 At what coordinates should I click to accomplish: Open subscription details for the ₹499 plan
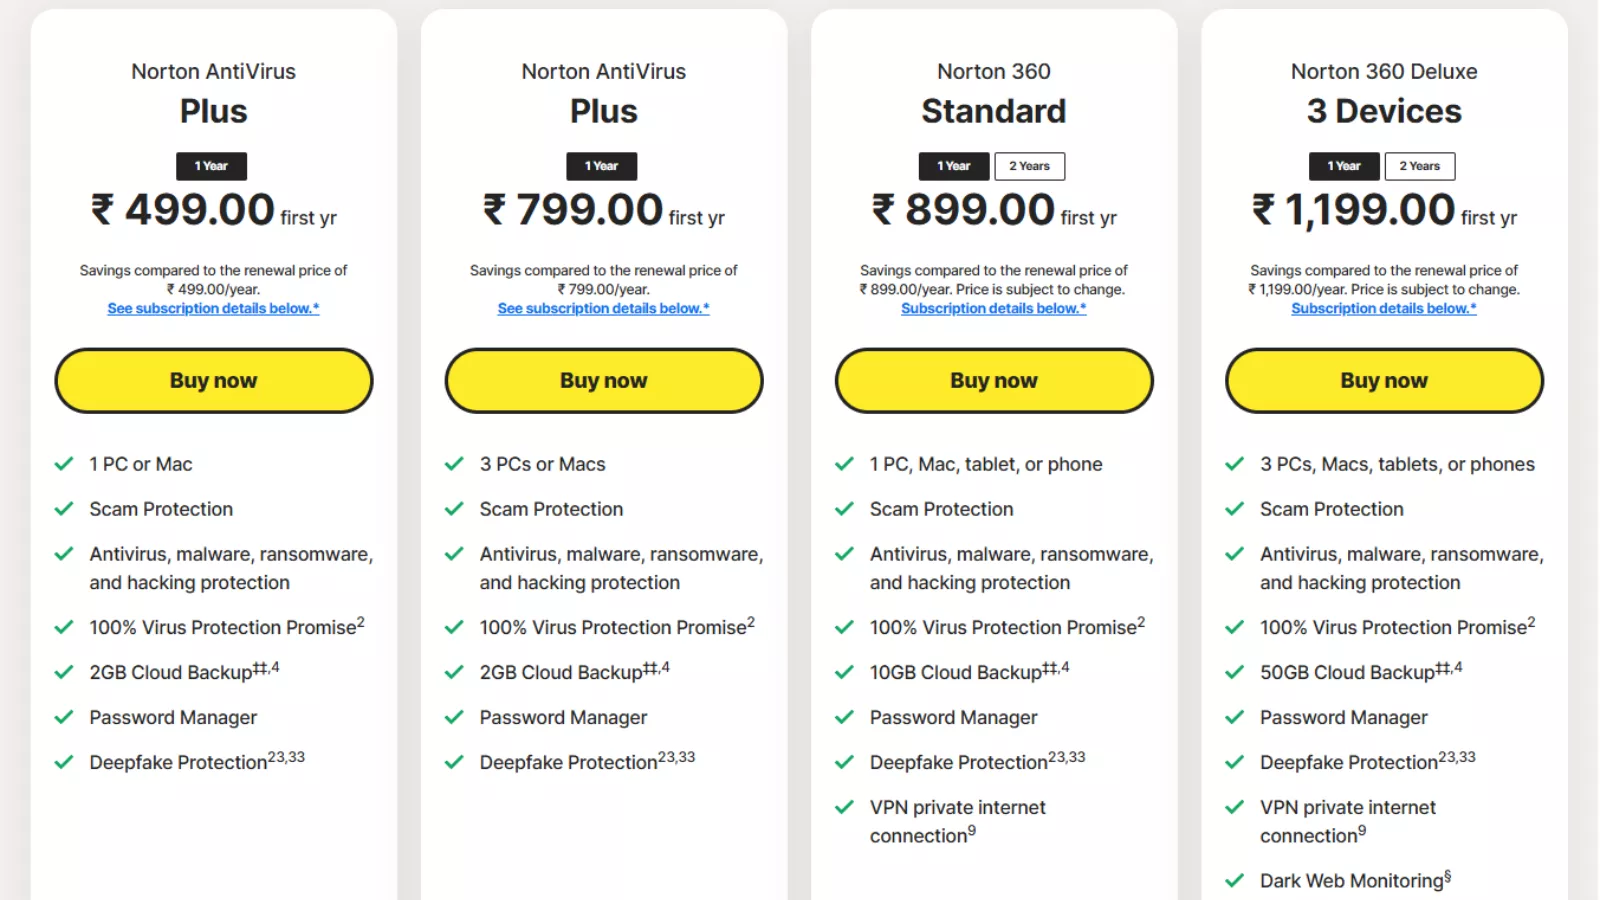tap(213, 308)
